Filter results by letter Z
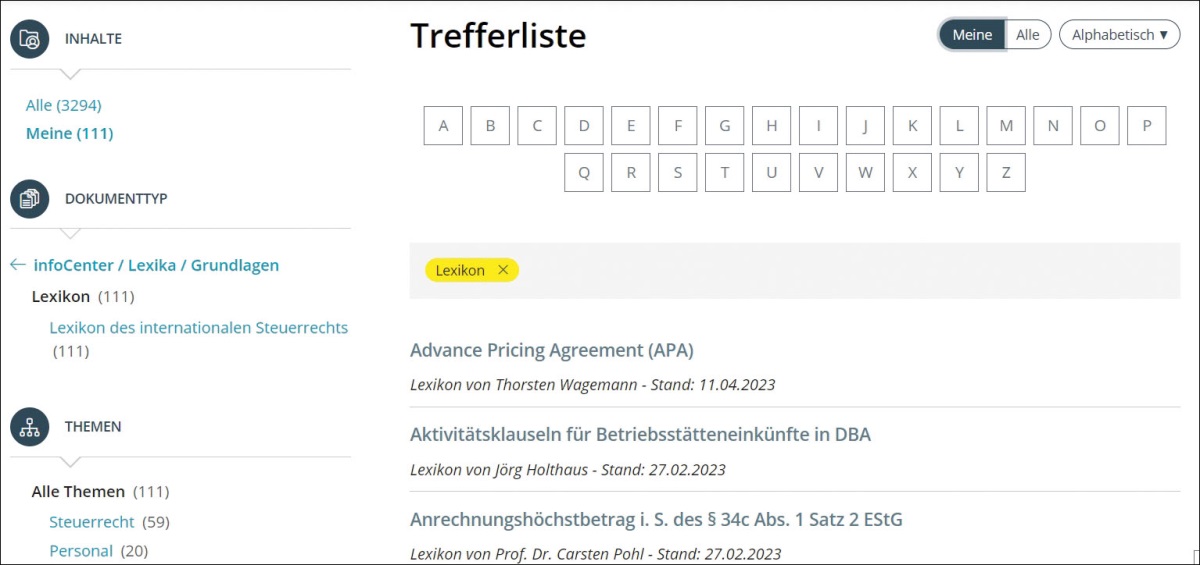This screenshot has height=565, width=1200. [x=1006, y=172]
